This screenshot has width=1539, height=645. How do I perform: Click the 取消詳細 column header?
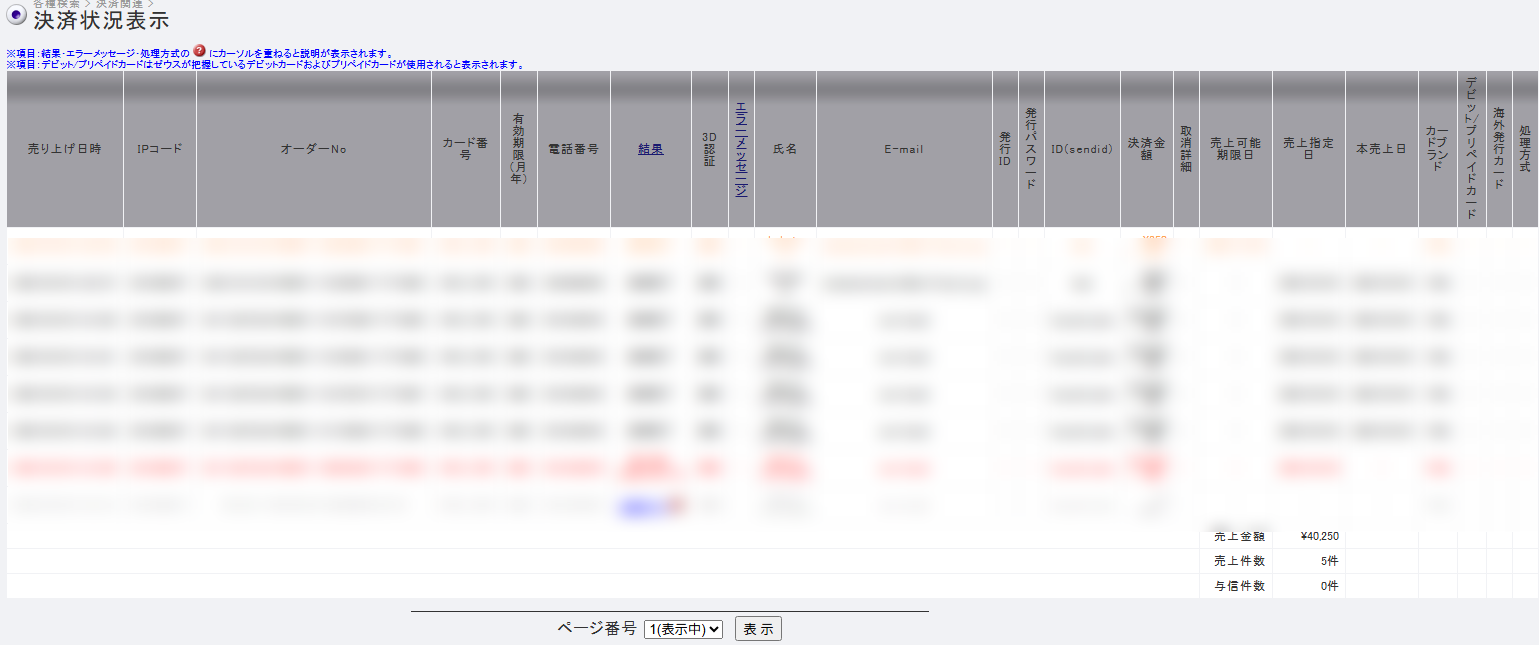1186,149
